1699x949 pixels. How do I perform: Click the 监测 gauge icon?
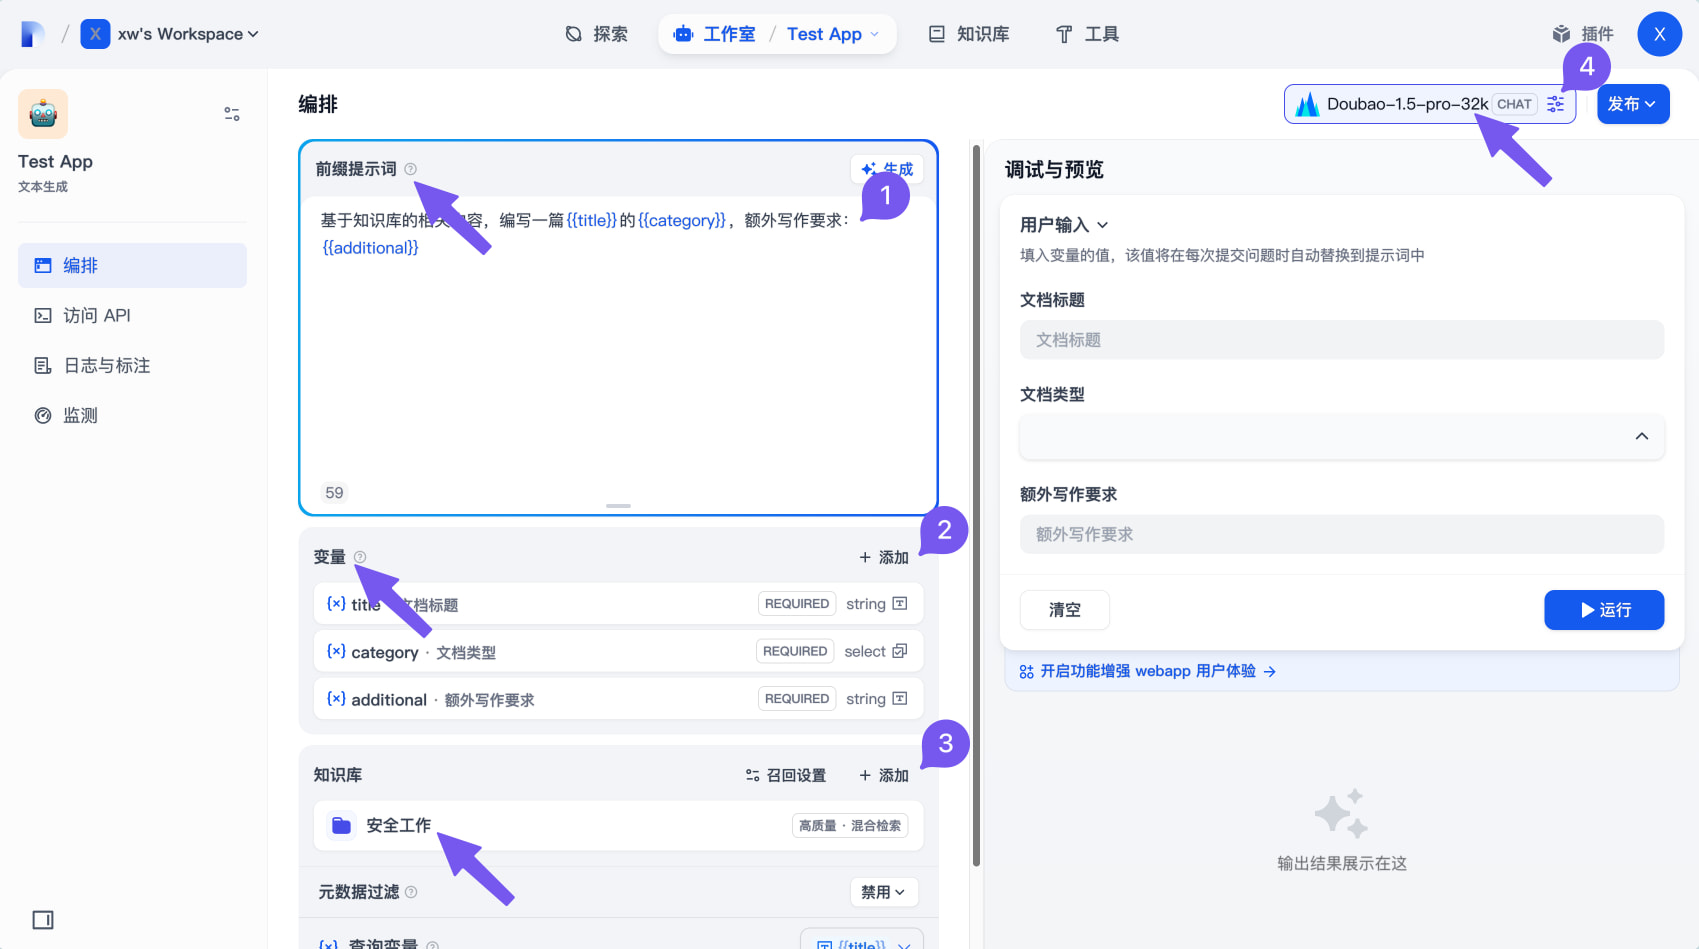click(x=43, y=415)
